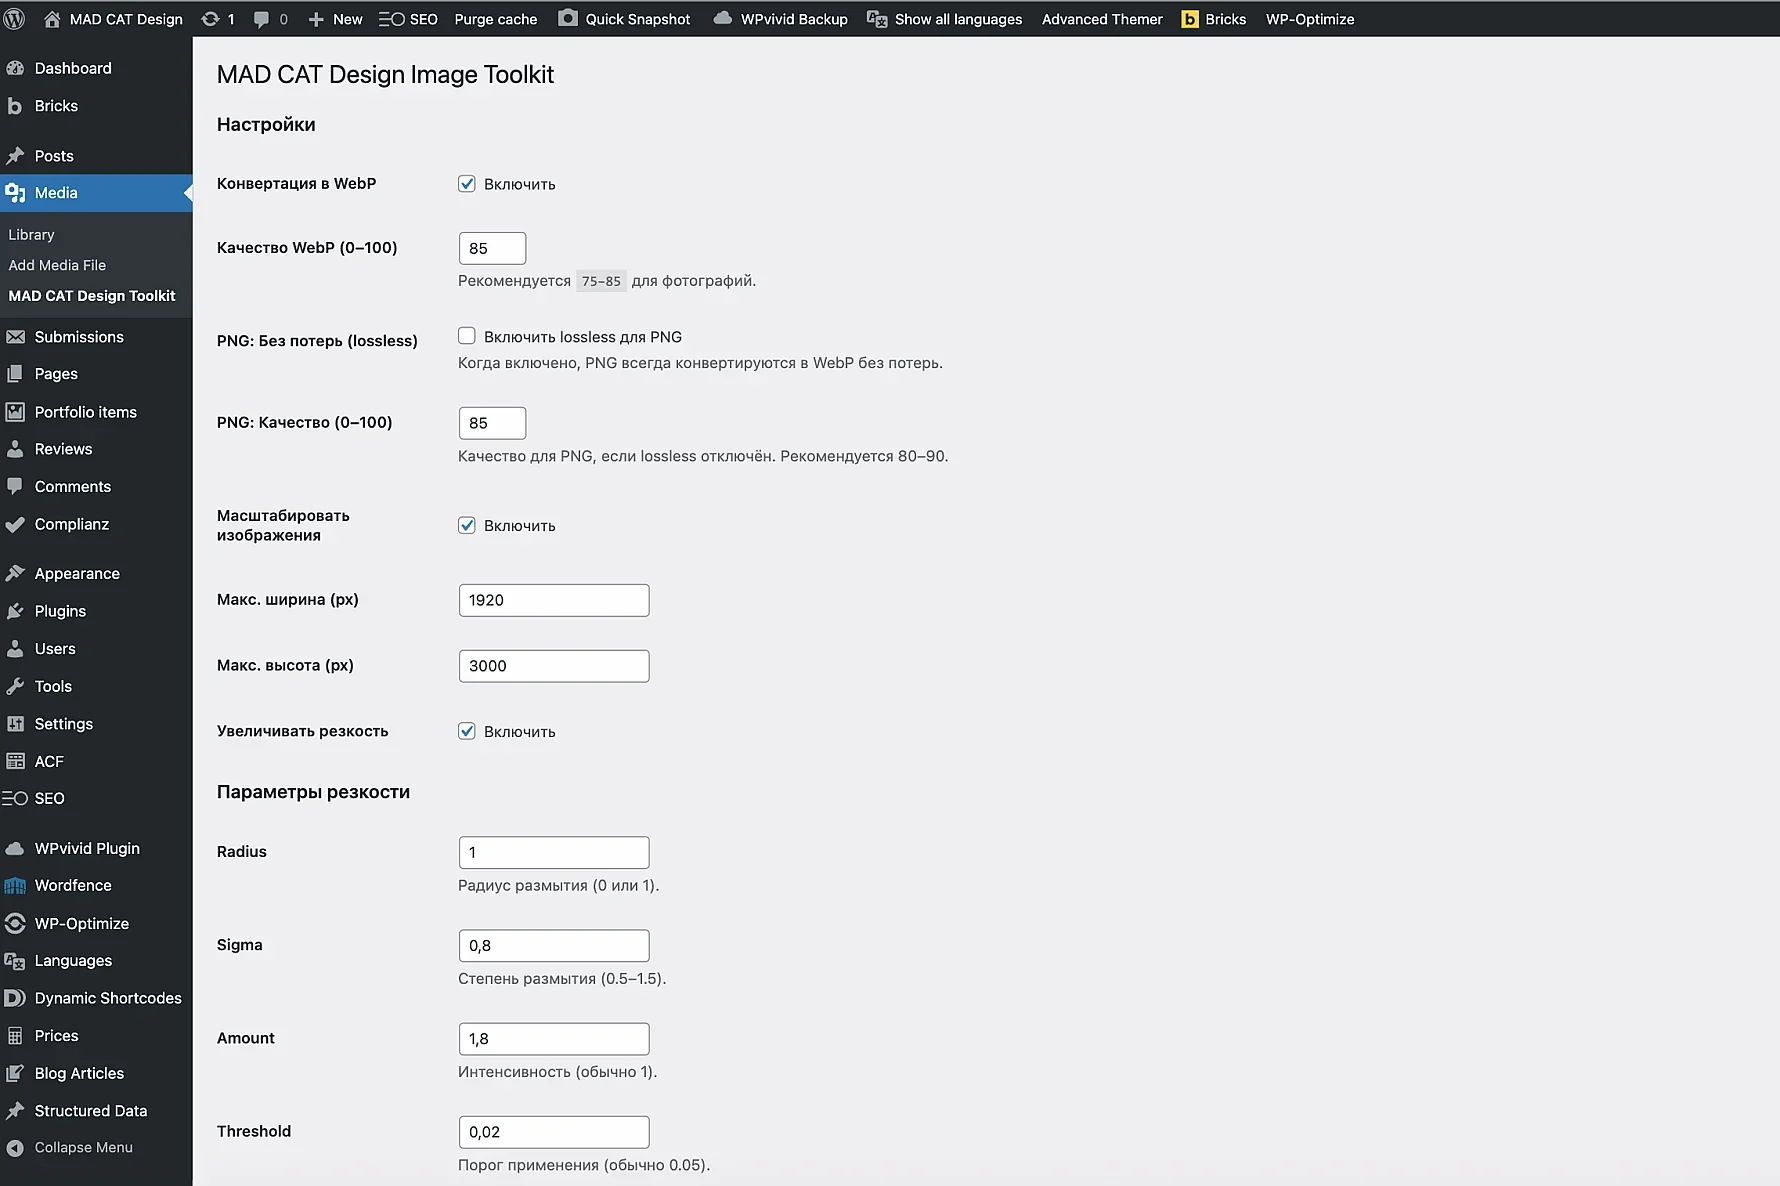Click WP-Optimize in the admin bar
The width and height of the screenshot is (1780, 1186).
coord(1310,19)
